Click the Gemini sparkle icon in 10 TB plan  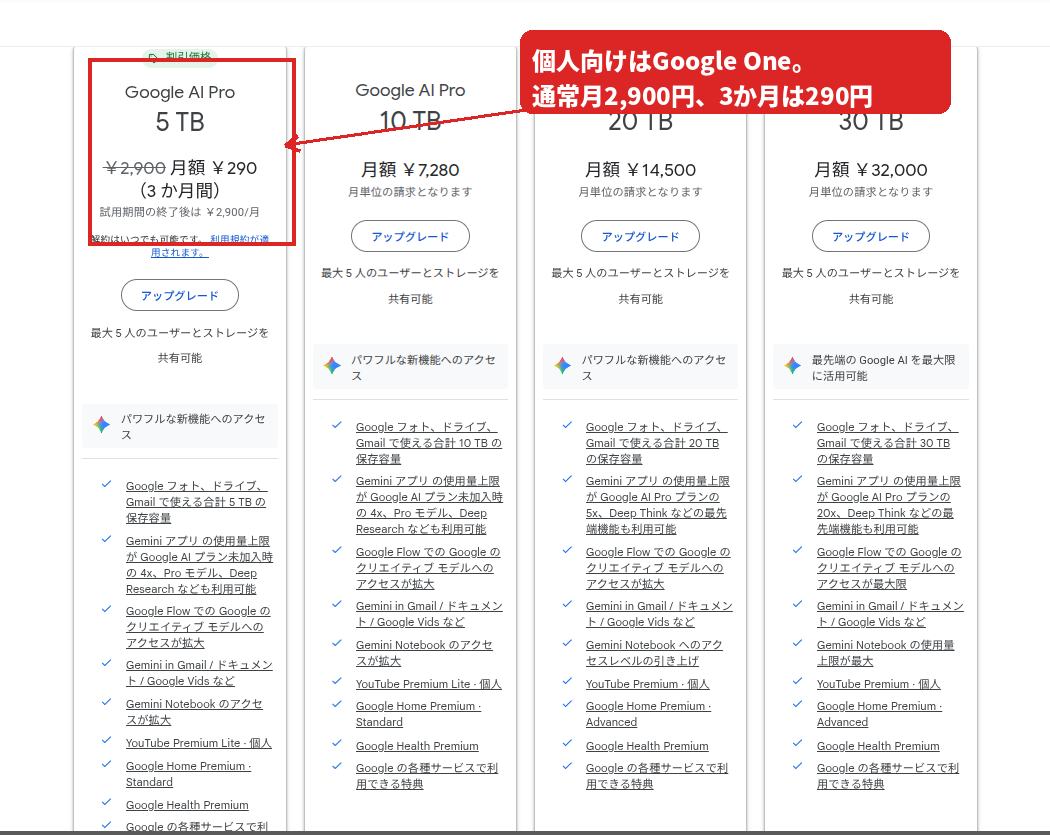point(332,366)
